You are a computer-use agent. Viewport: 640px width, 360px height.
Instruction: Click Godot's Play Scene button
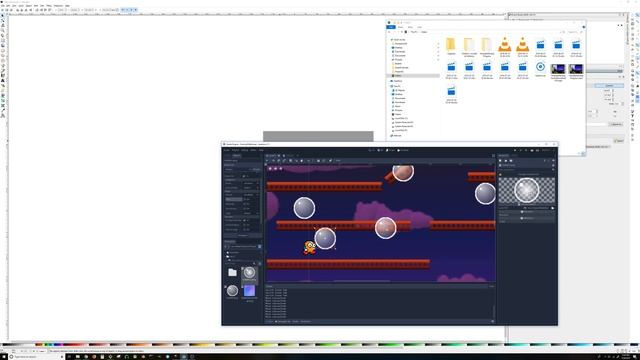click(532, 150)
